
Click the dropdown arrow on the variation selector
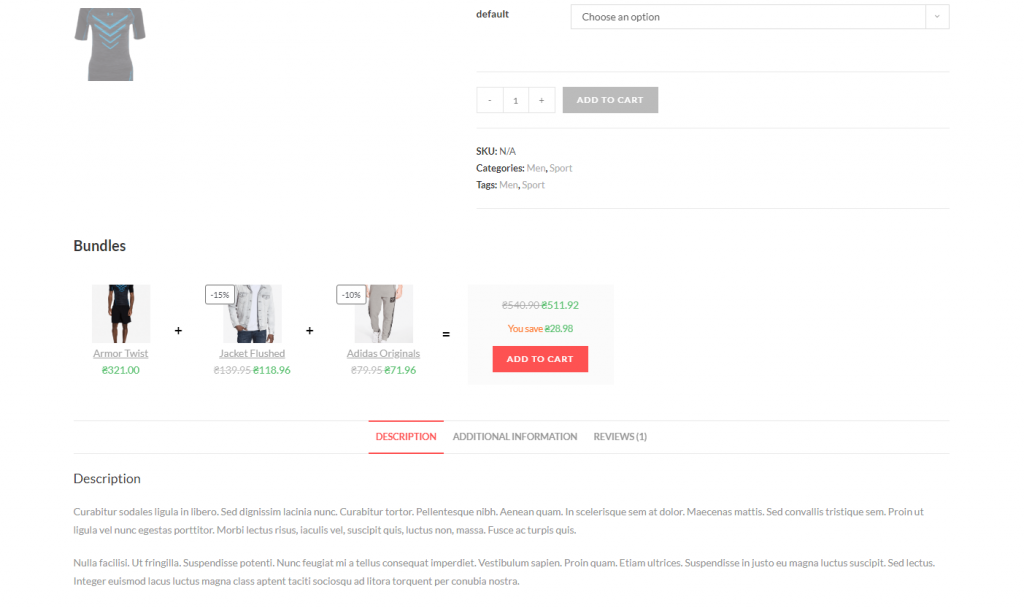click(x=937, y=17)
